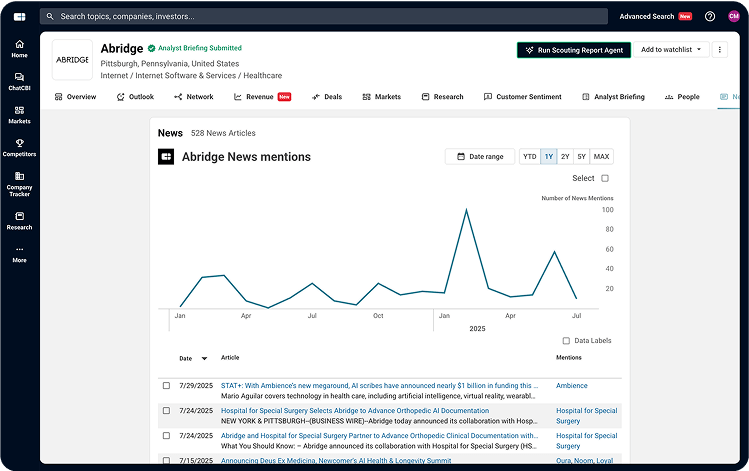Screen dimensions: 749x471
Task: Click the help question mark icon
Action: pyautogui.click(x=710, y=16)
